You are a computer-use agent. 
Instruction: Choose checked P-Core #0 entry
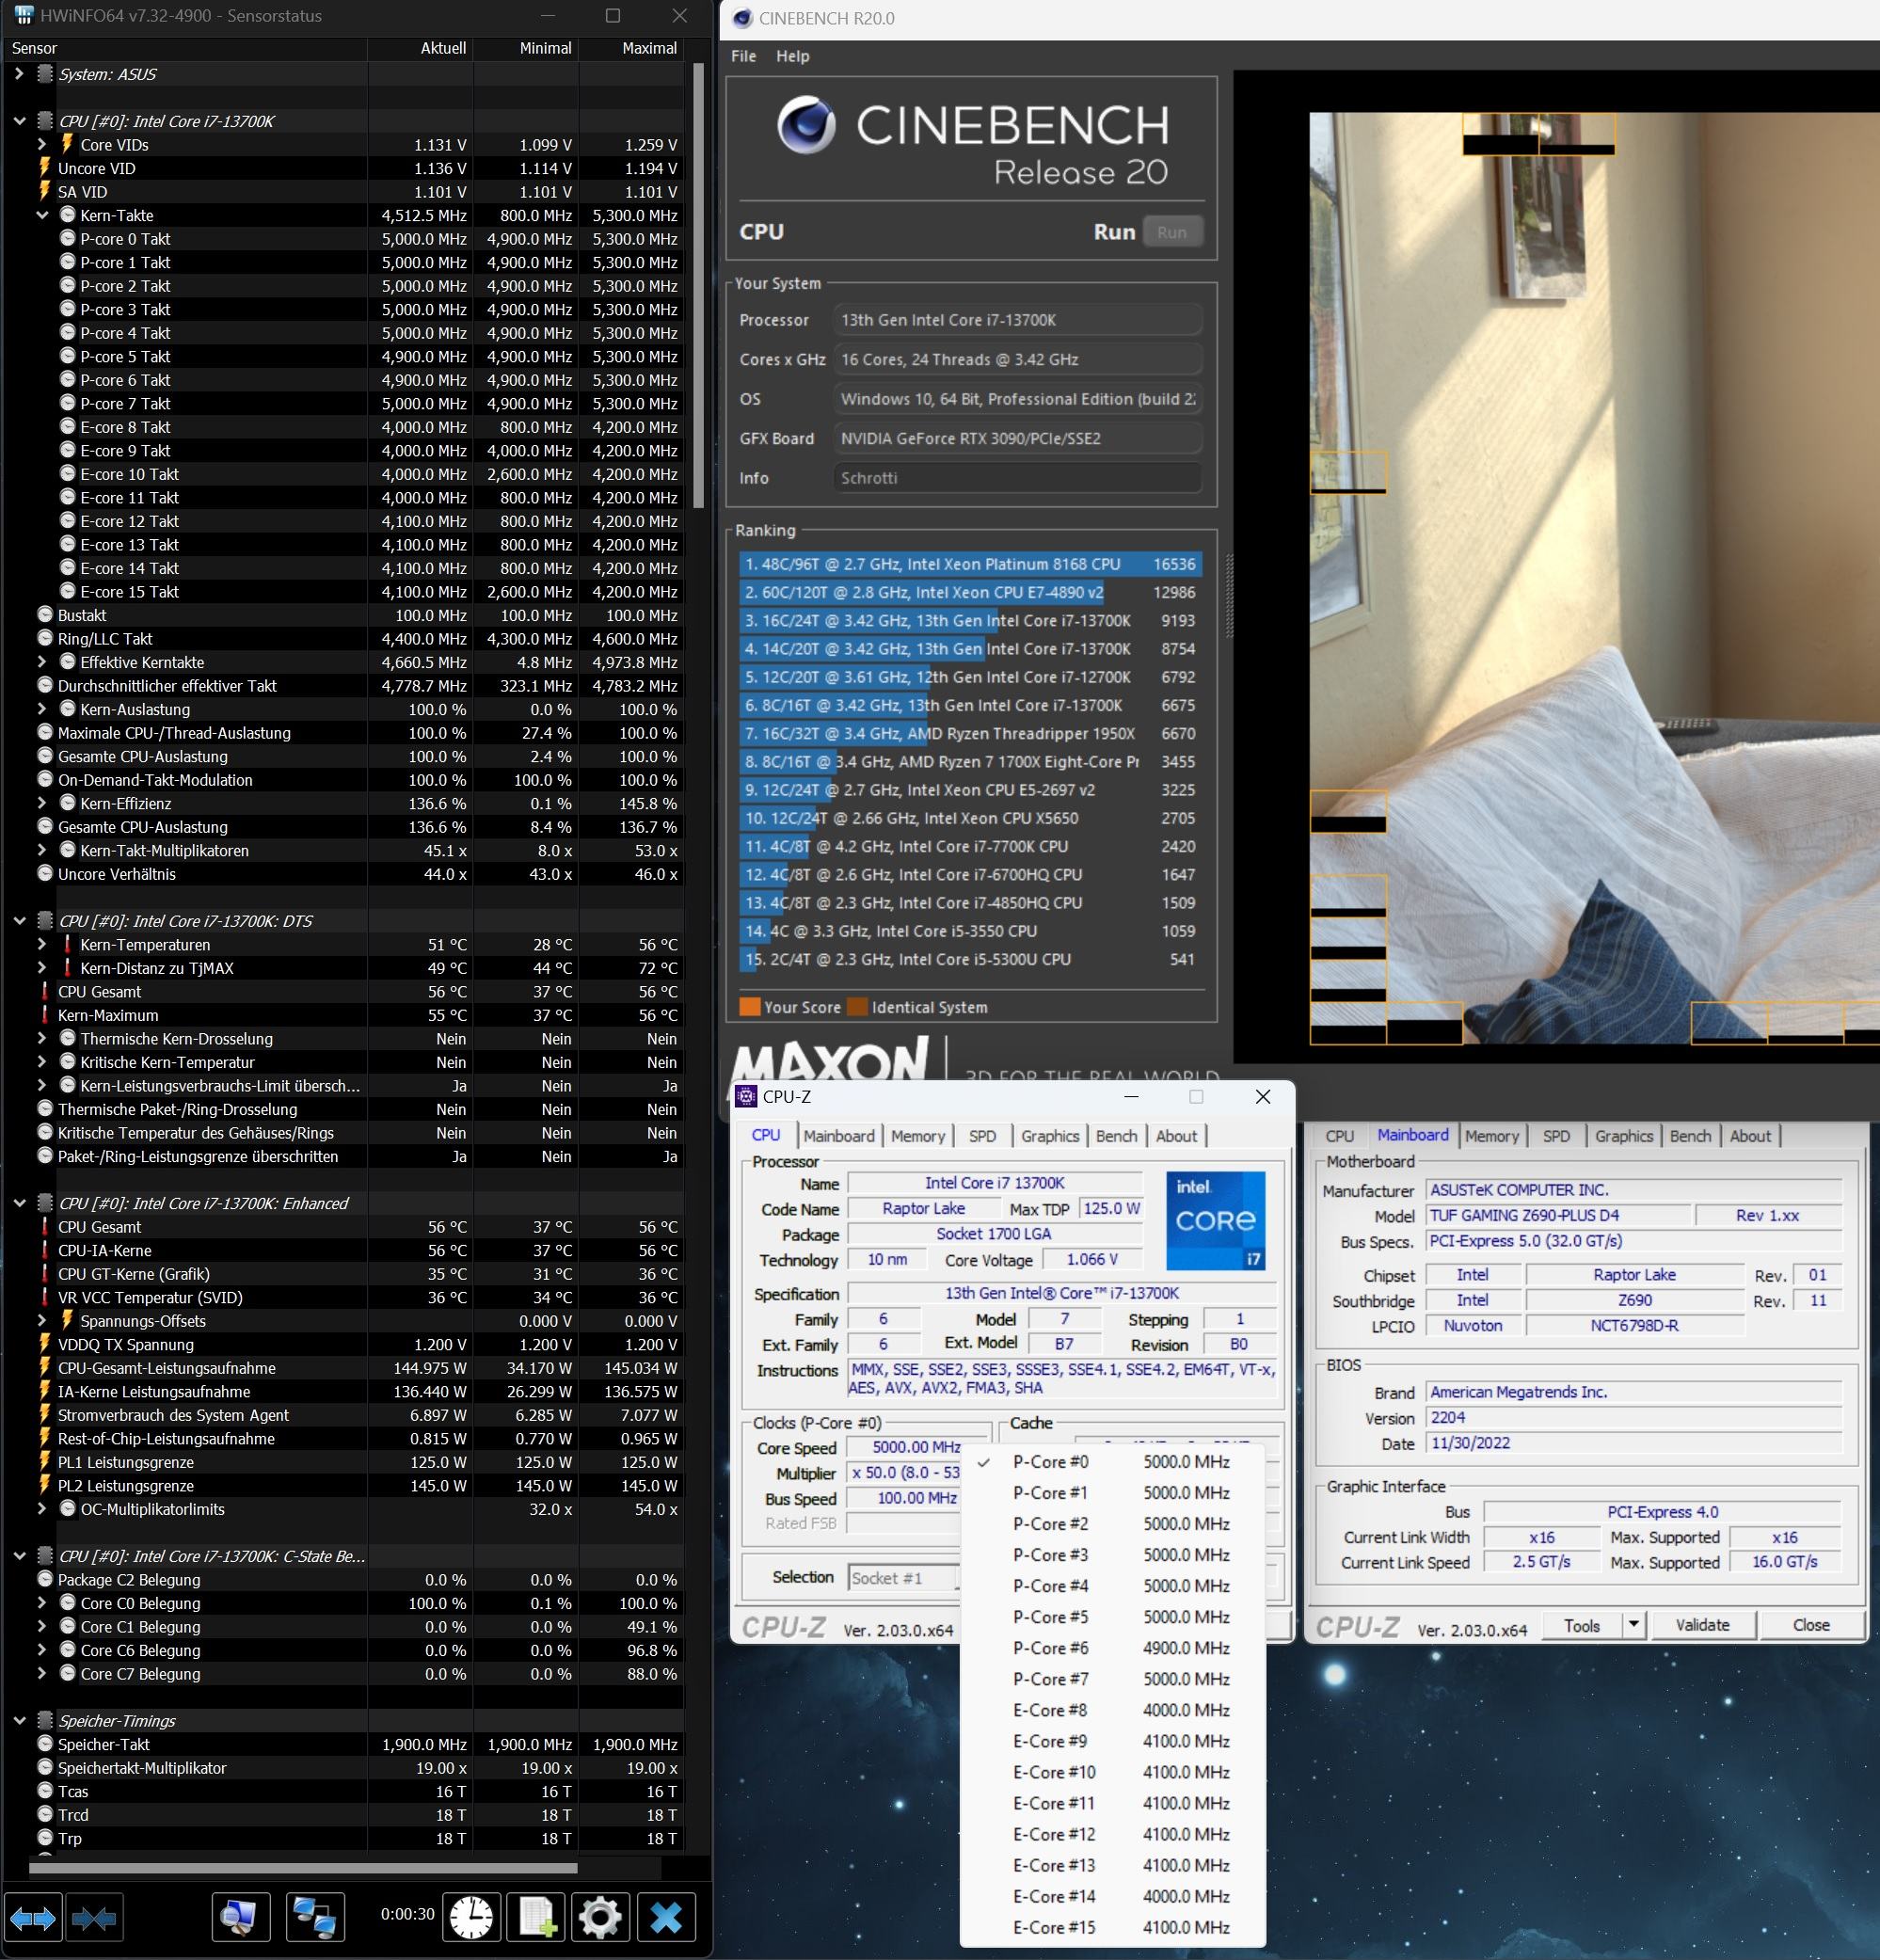pyautogui.click(x=1050, y=1462)
